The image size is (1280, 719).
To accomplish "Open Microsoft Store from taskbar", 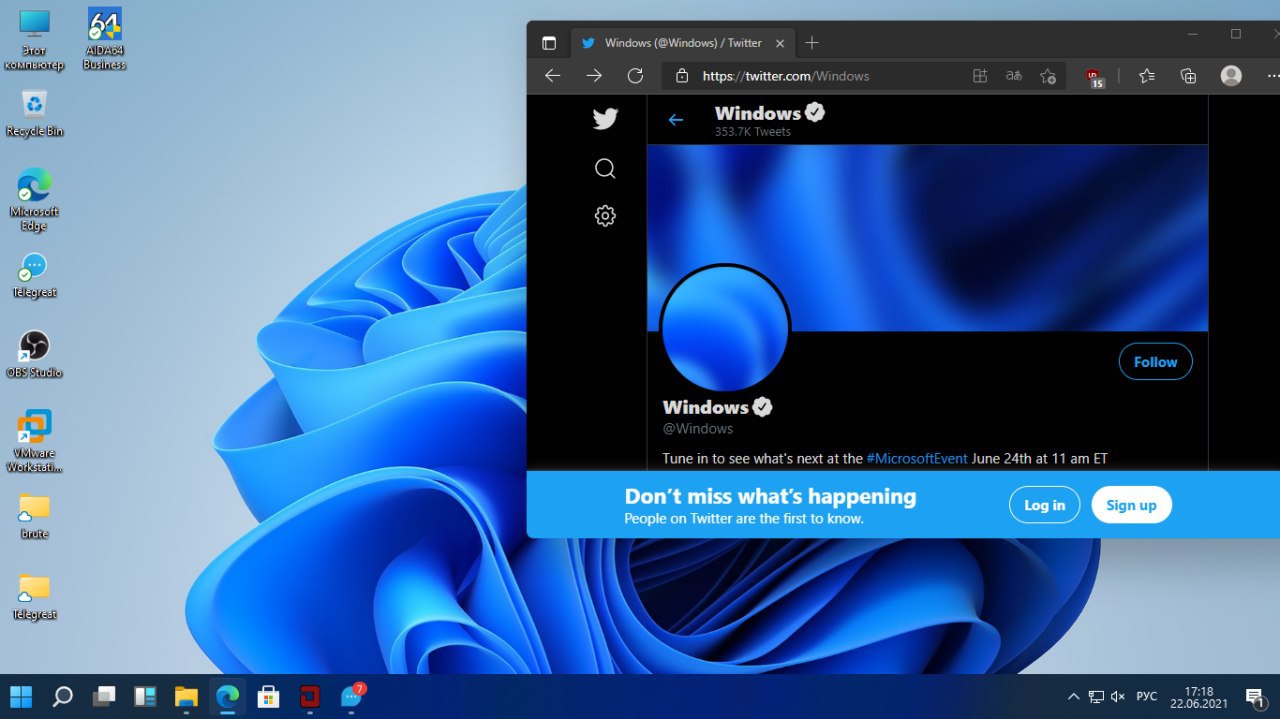I will (x=268, y=696).
